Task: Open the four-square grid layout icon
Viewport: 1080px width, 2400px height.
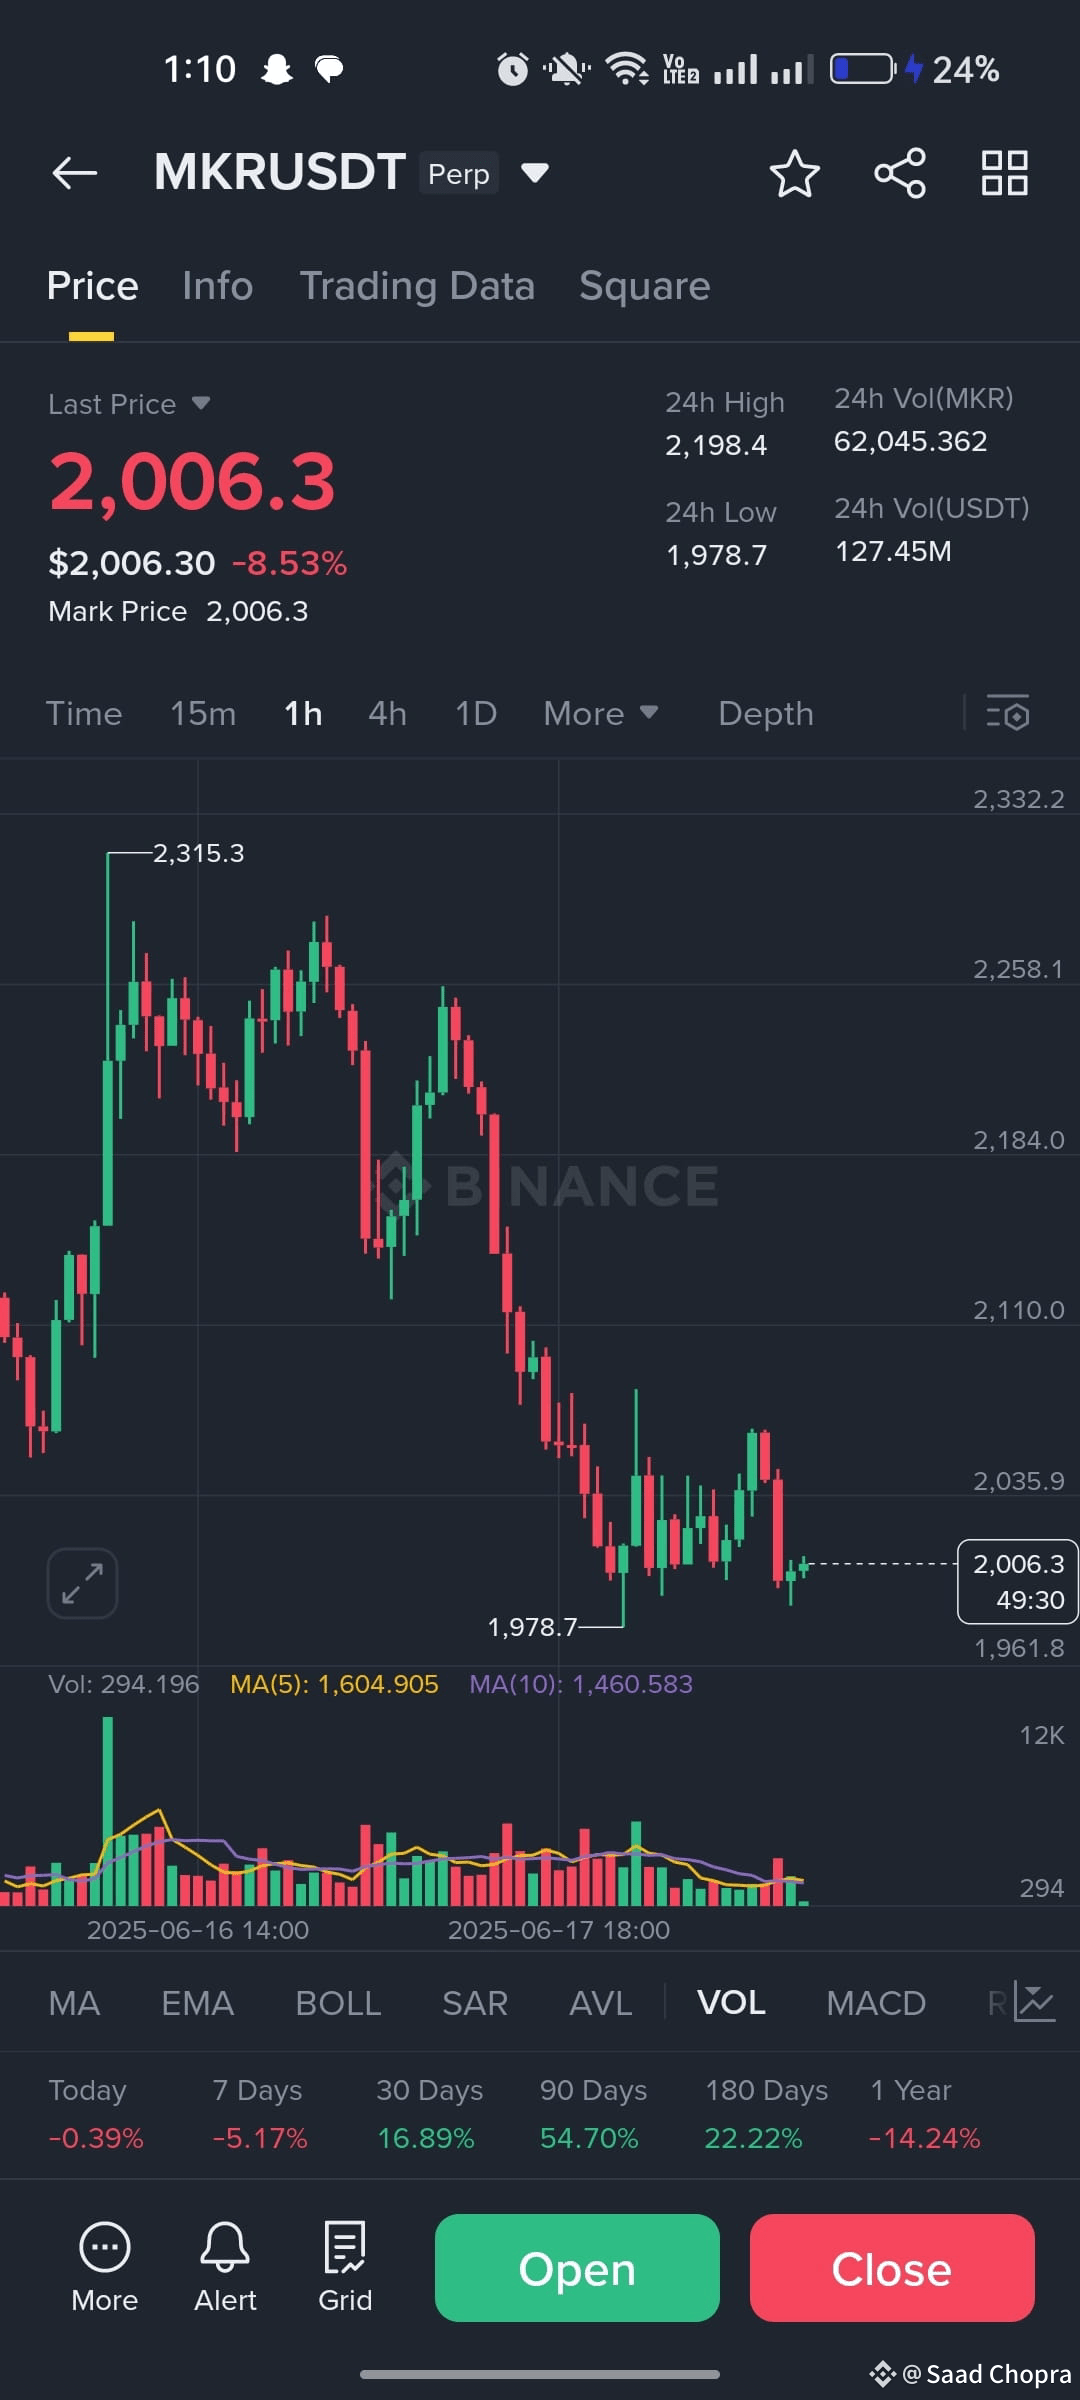Action: (x=1005, y=173)
